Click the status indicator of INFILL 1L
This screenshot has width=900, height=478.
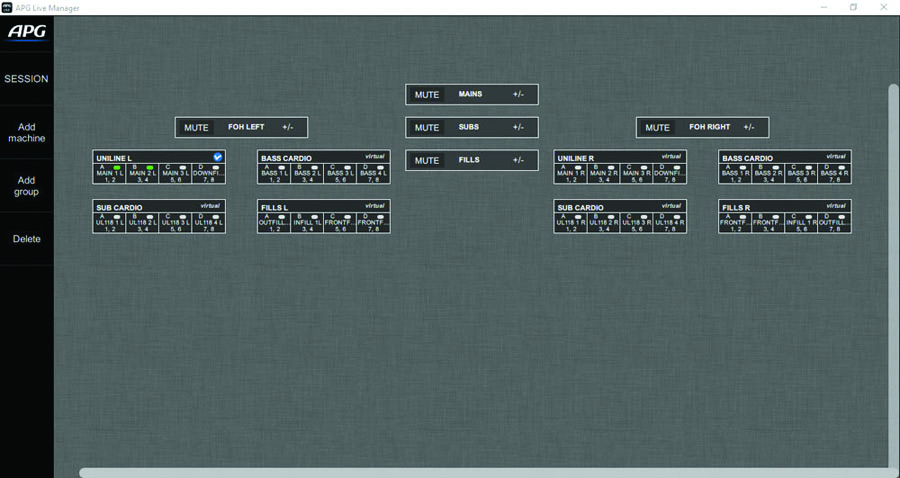point(315,217)
